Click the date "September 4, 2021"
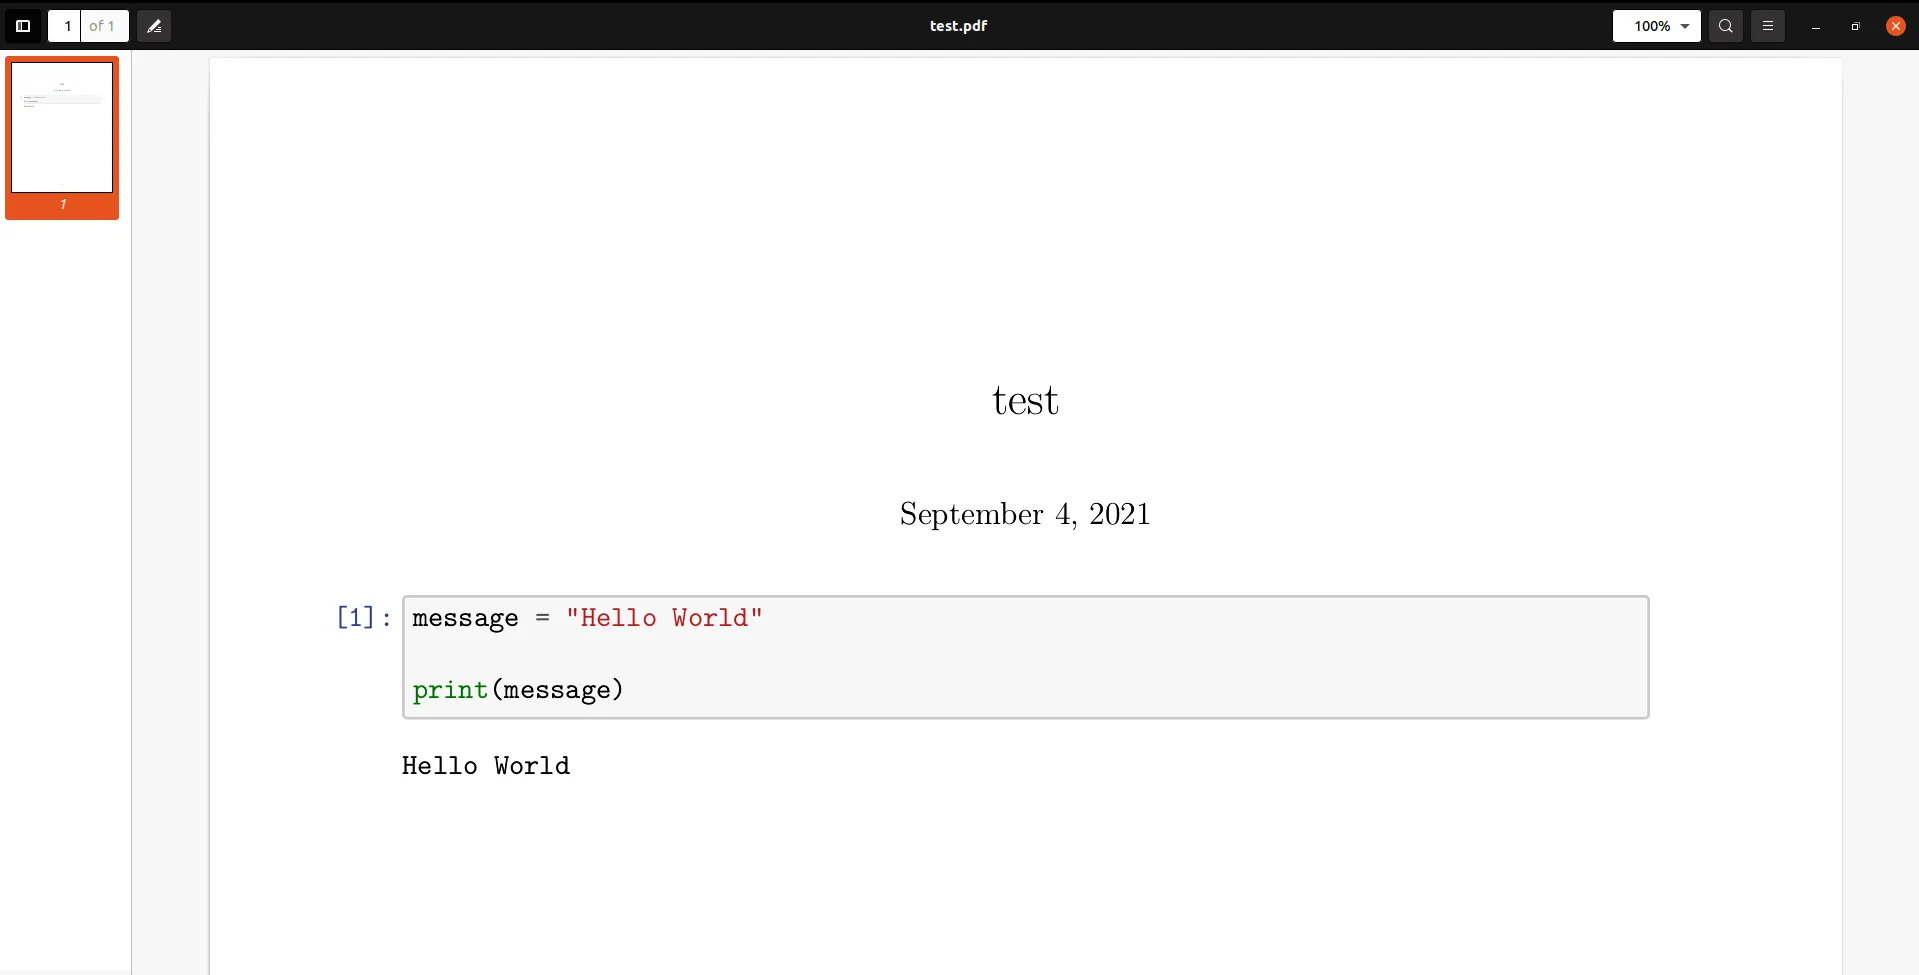Viewport: 1919px width, 975px height. point(1025,514)
